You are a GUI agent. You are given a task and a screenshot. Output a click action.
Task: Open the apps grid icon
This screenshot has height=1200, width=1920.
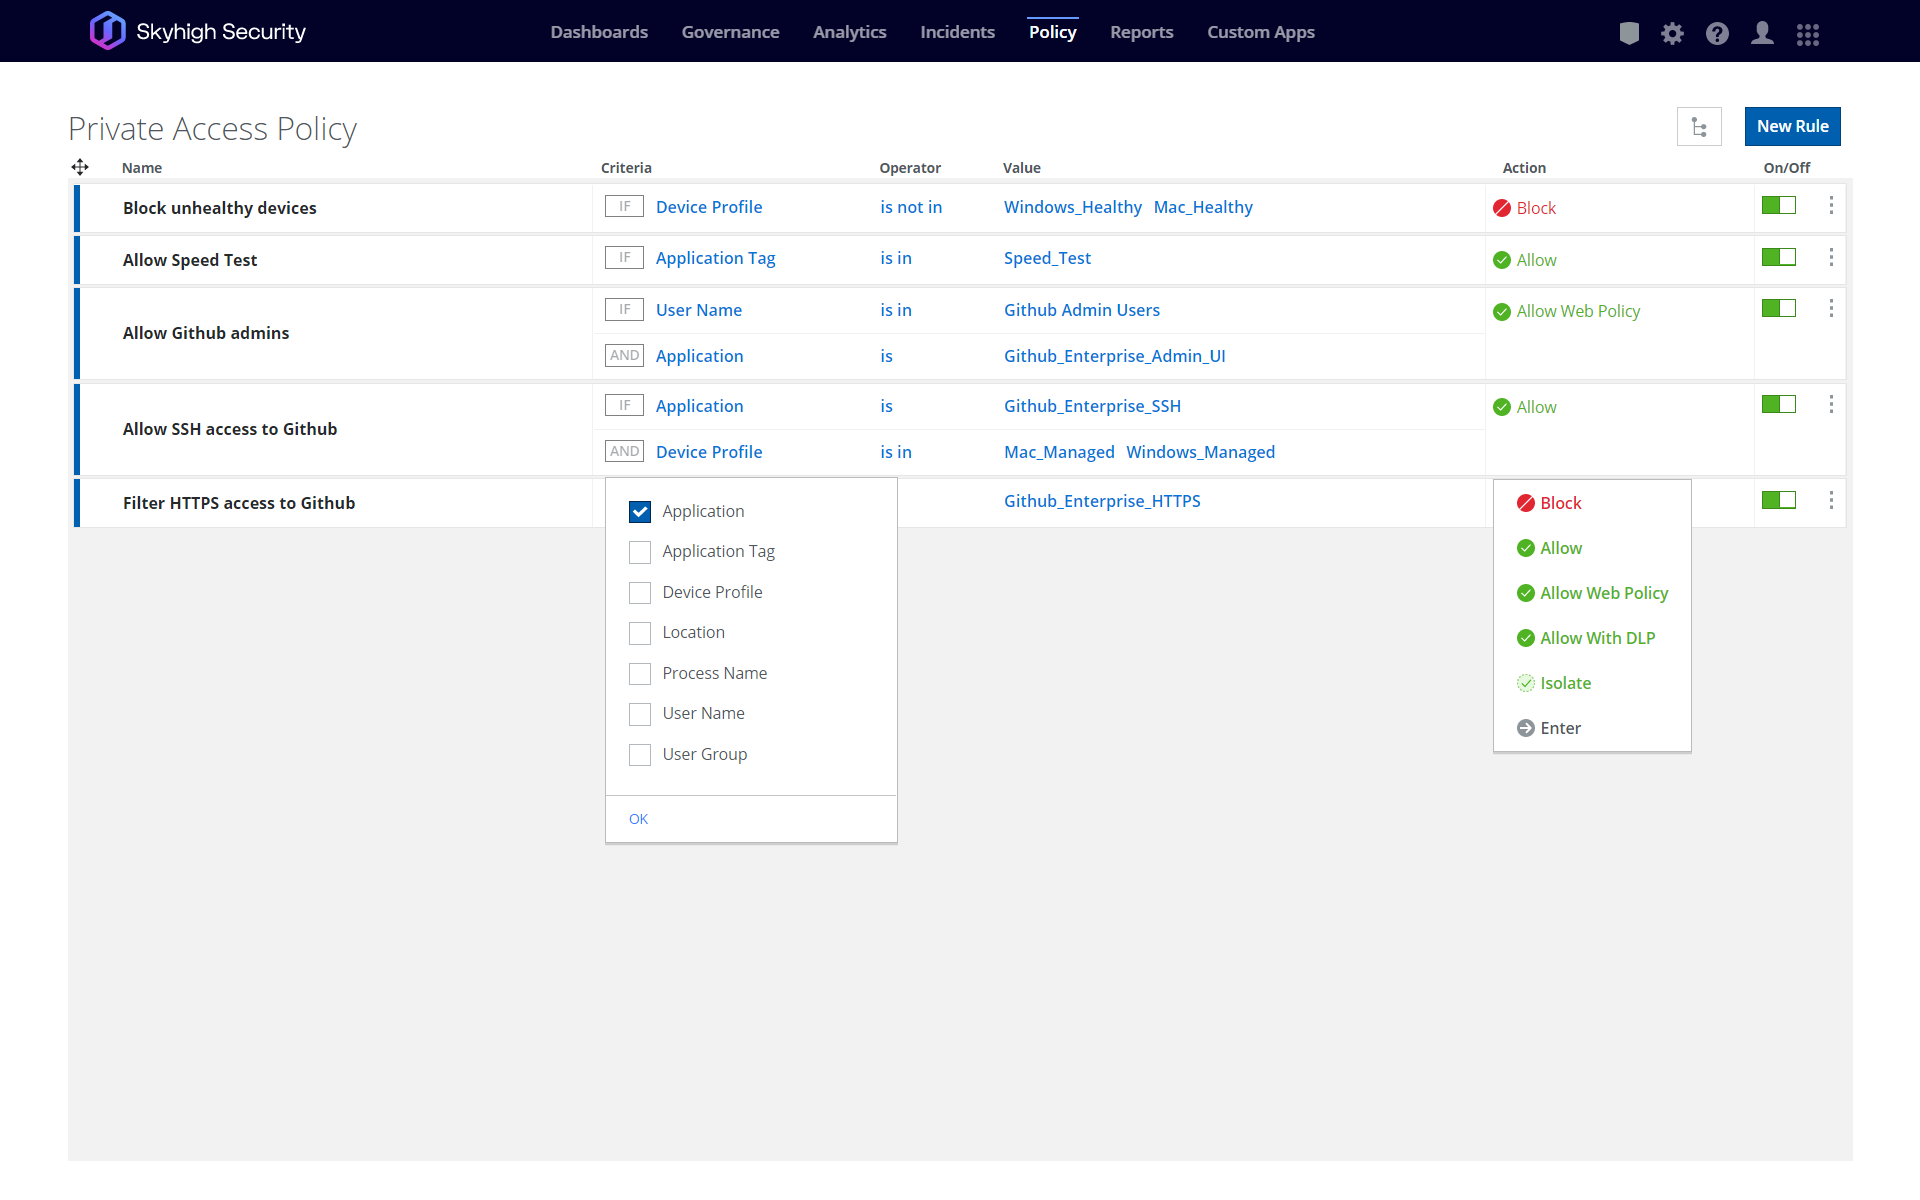pyautogui.click(x=1807, y=33)
